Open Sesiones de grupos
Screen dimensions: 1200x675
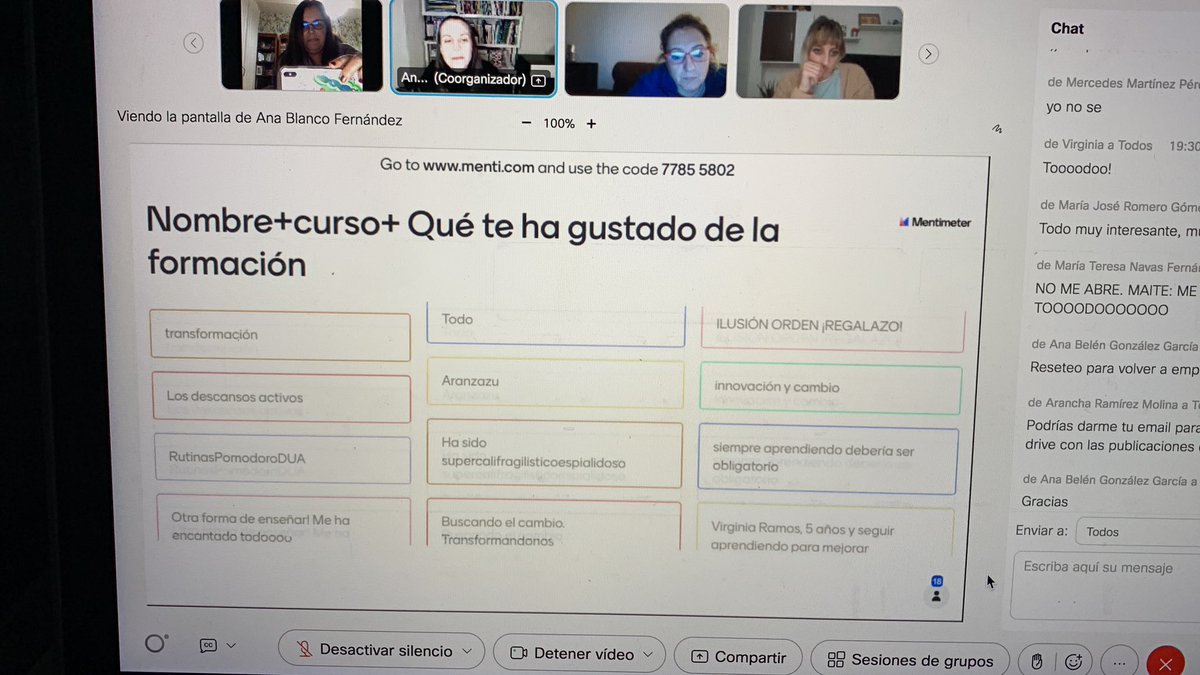tap(910, 660)
